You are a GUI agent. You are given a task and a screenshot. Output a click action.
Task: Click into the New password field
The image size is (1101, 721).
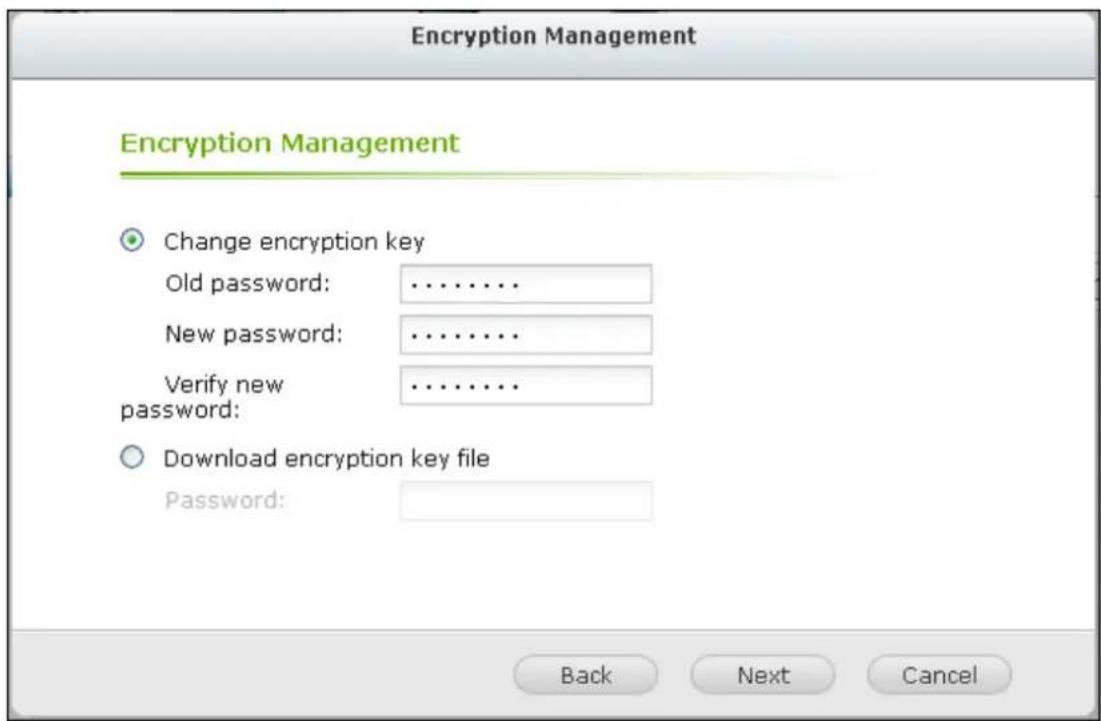525,334
